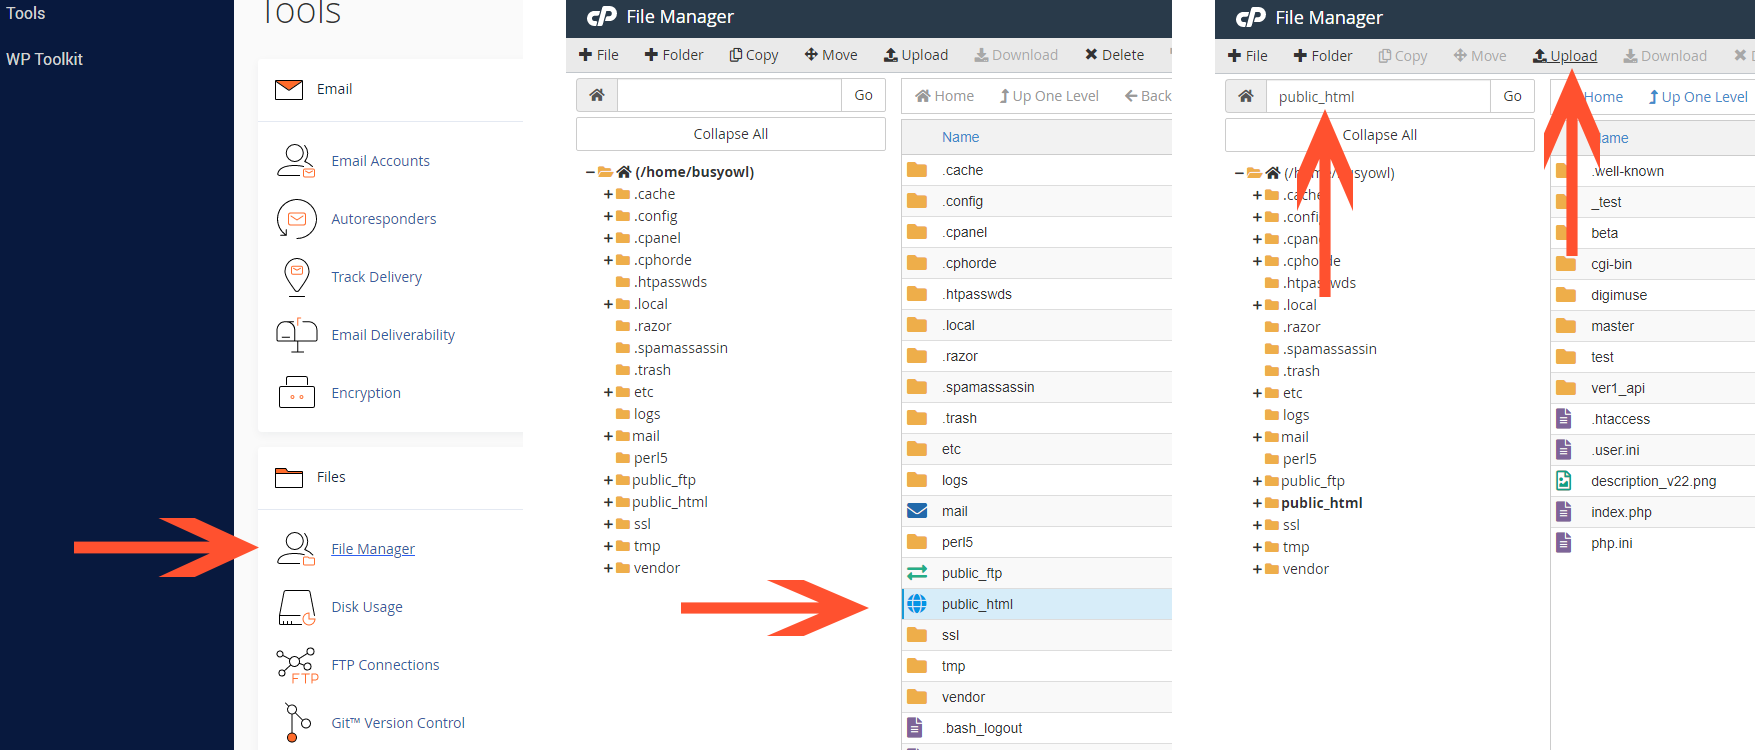
Task: Select index.php in right file list
Action: coord(1621,512)
